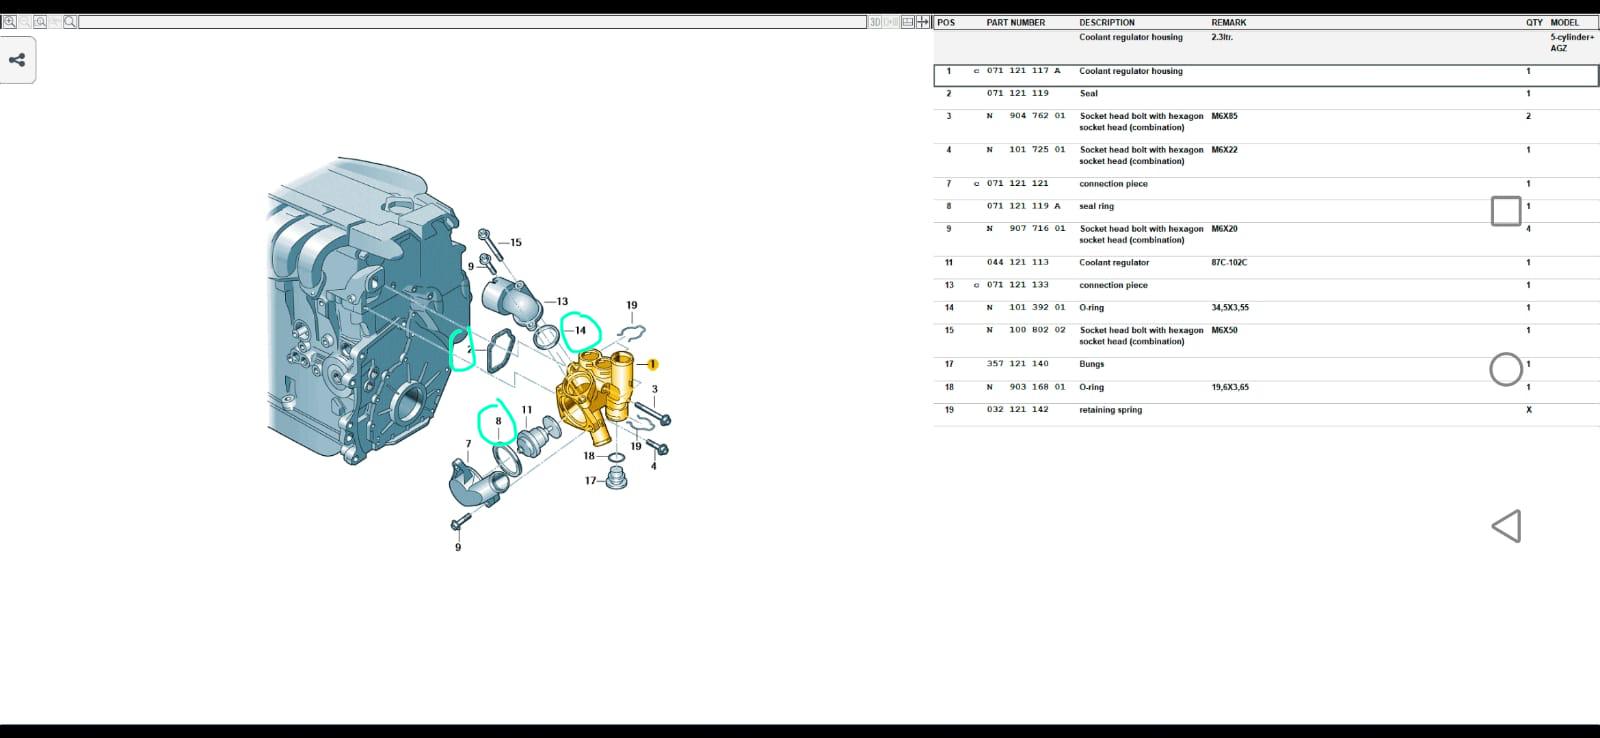Image resolution: width=1600 pixels, height=738 pixels.
Task: Click the DESCRIPTION column header
Action: click(x=1107, y=22)
